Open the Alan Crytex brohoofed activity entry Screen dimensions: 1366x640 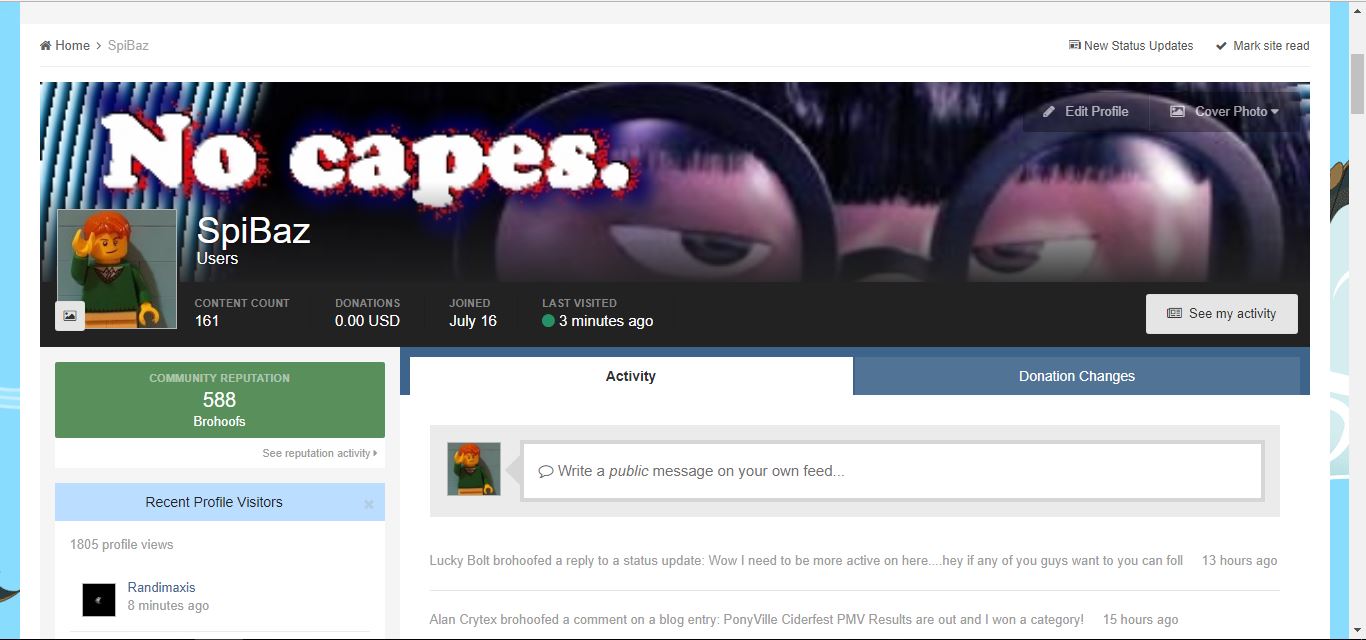757,620
